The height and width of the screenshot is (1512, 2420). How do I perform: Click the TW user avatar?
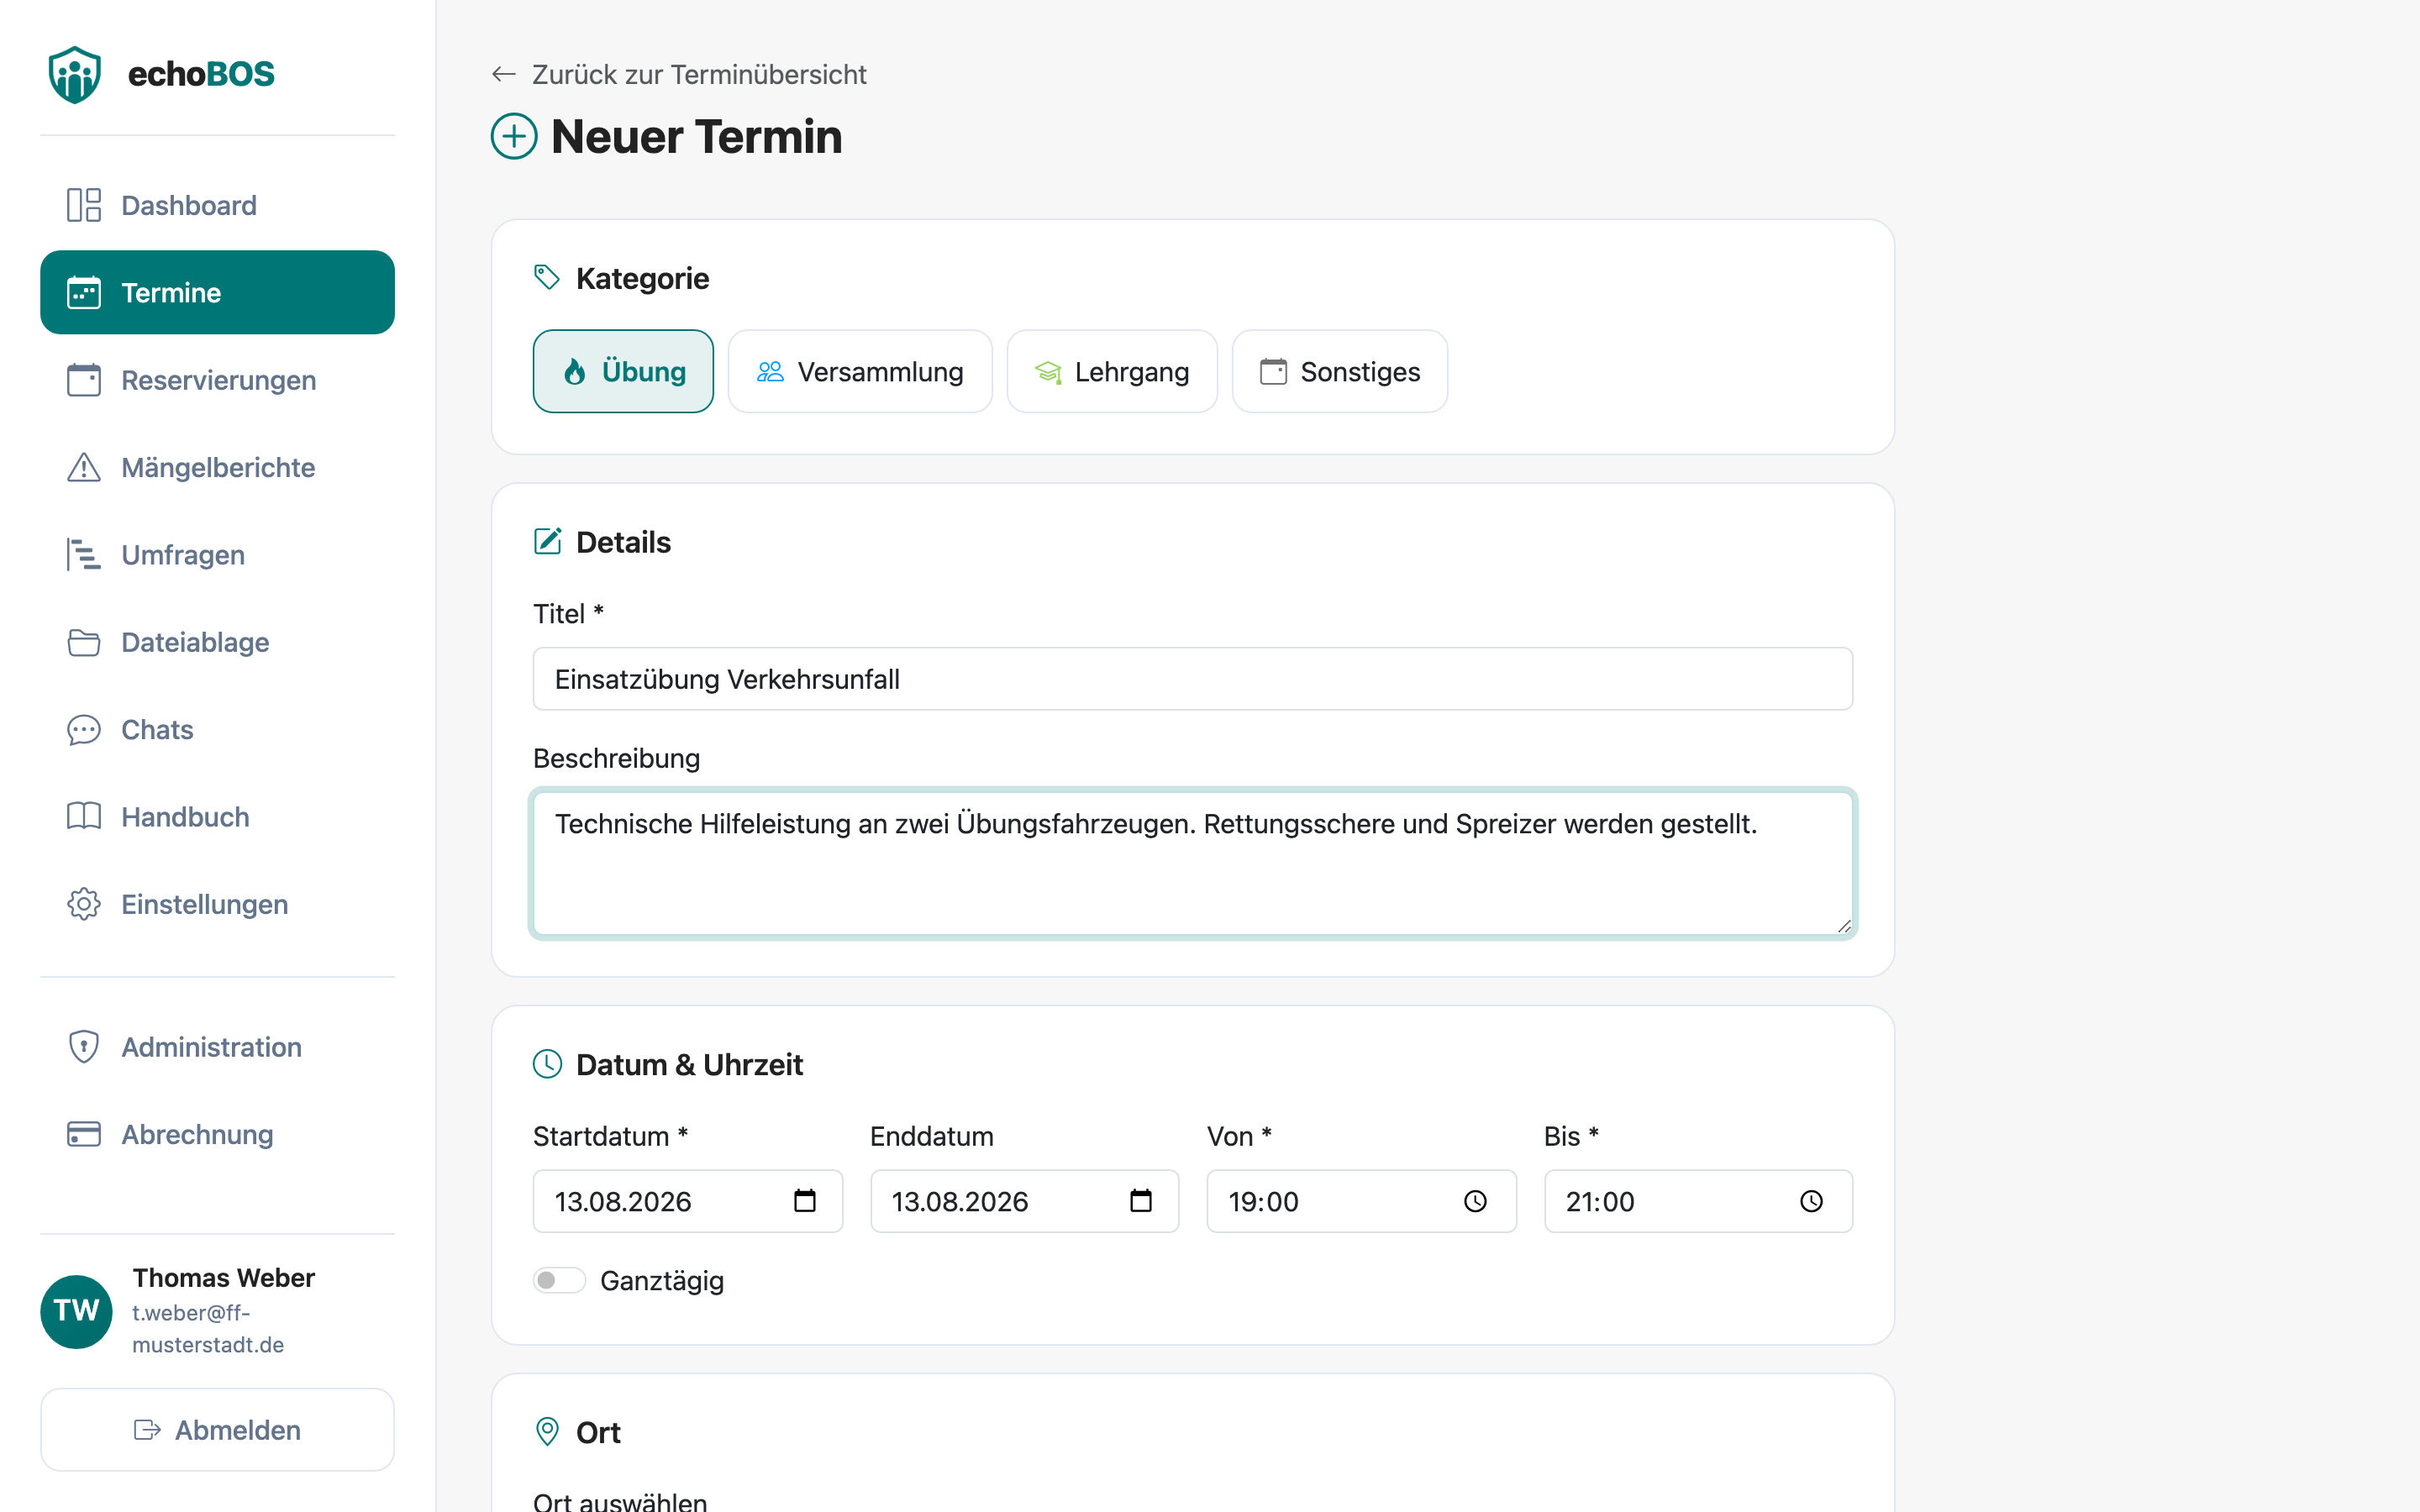point(76,1311)
